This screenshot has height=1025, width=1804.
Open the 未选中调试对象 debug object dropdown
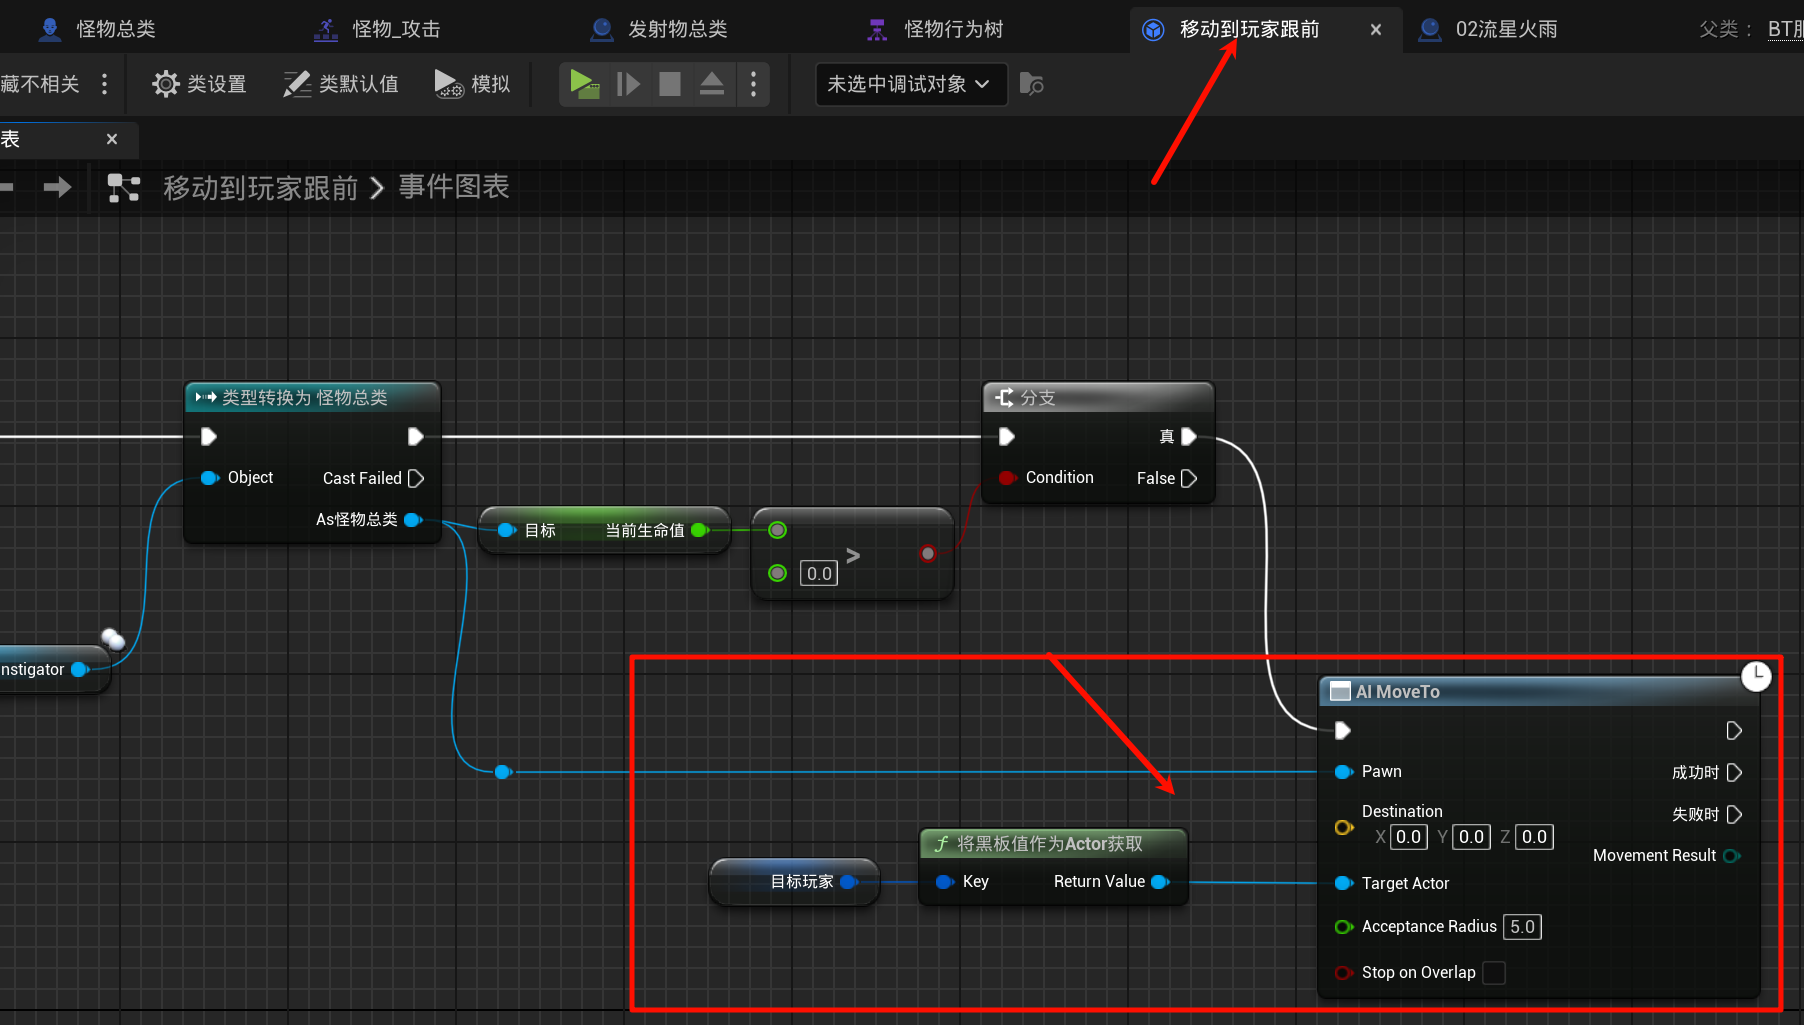[x=907, y=84]
